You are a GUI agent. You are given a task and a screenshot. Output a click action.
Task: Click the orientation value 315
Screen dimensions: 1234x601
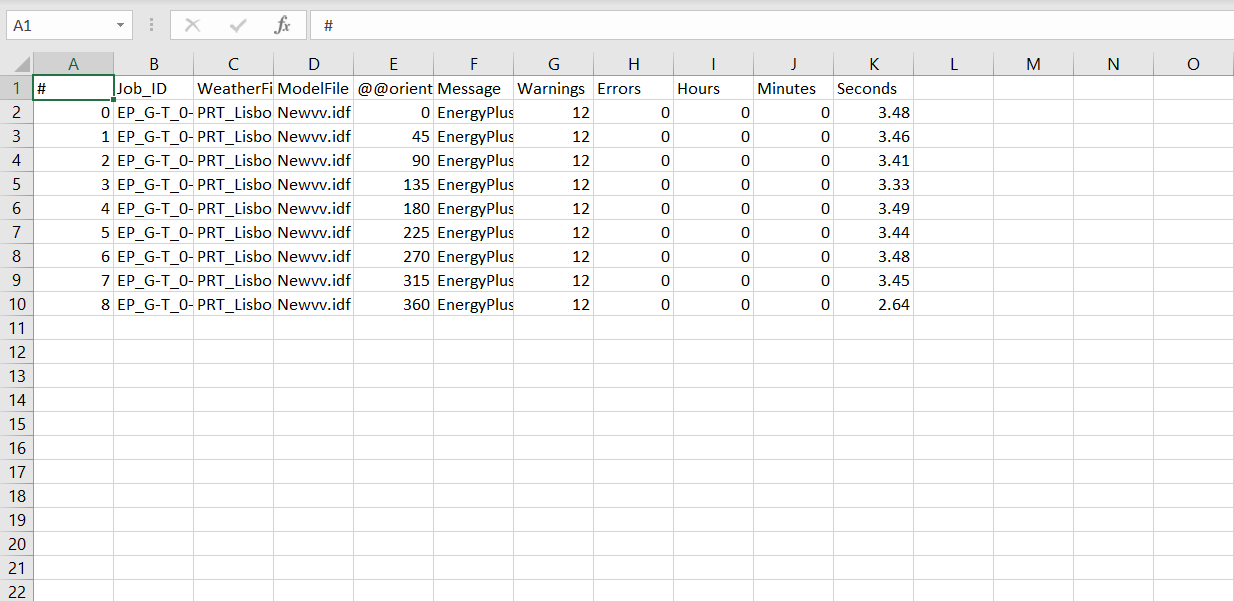(x=393, y=280)
